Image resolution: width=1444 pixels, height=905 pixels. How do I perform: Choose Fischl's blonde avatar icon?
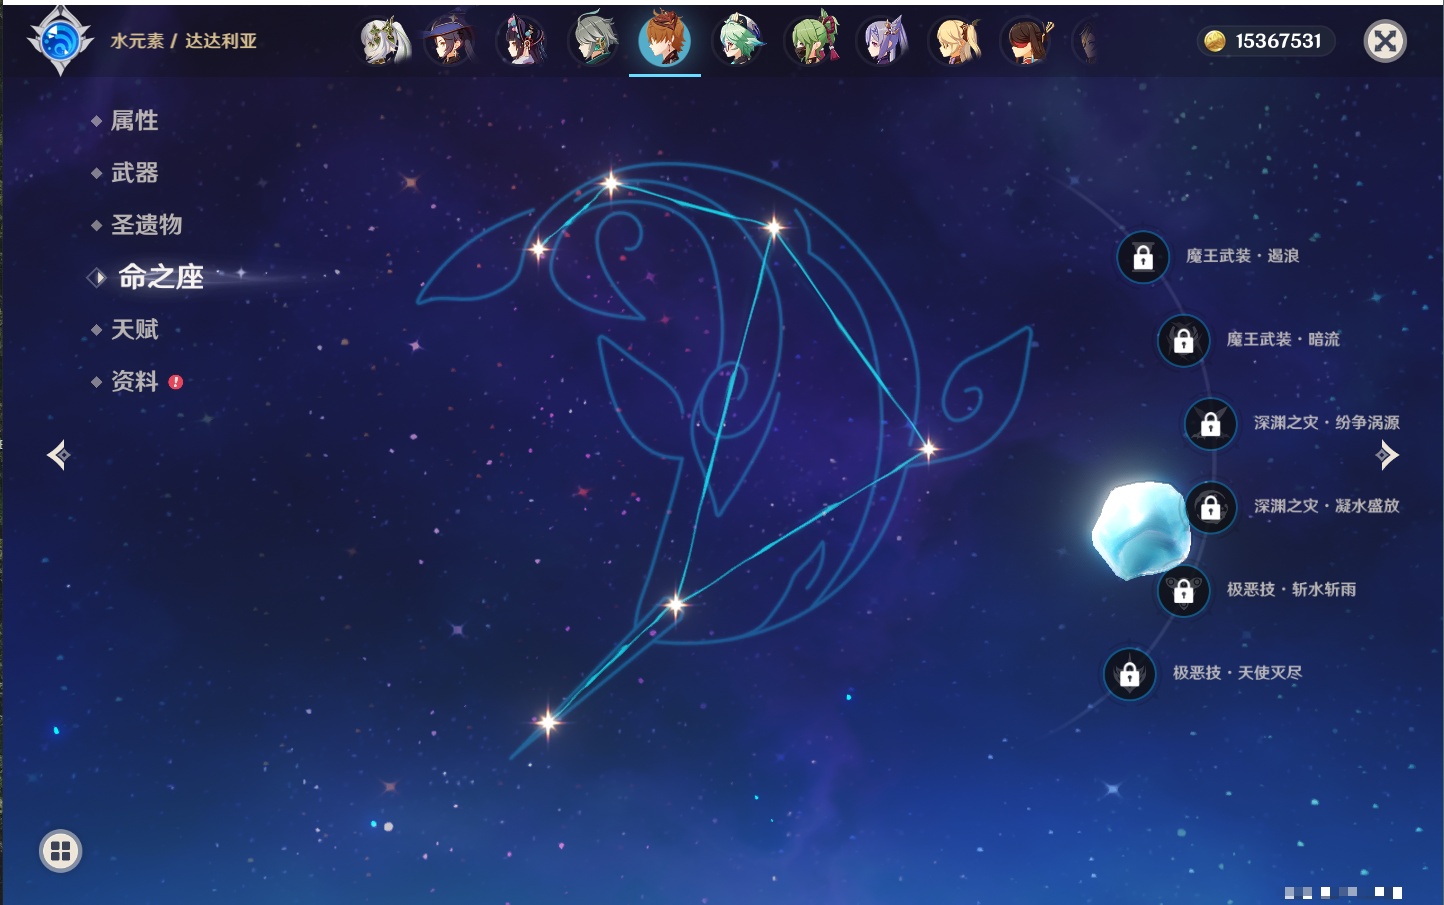pos(956,41)
